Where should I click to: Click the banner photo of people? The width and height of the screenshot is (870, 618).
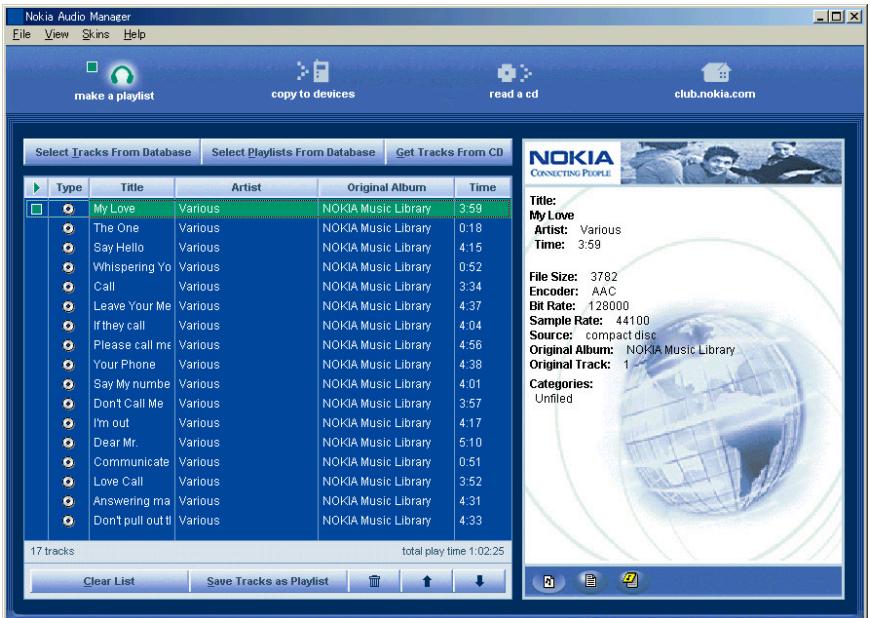(731, 163)
